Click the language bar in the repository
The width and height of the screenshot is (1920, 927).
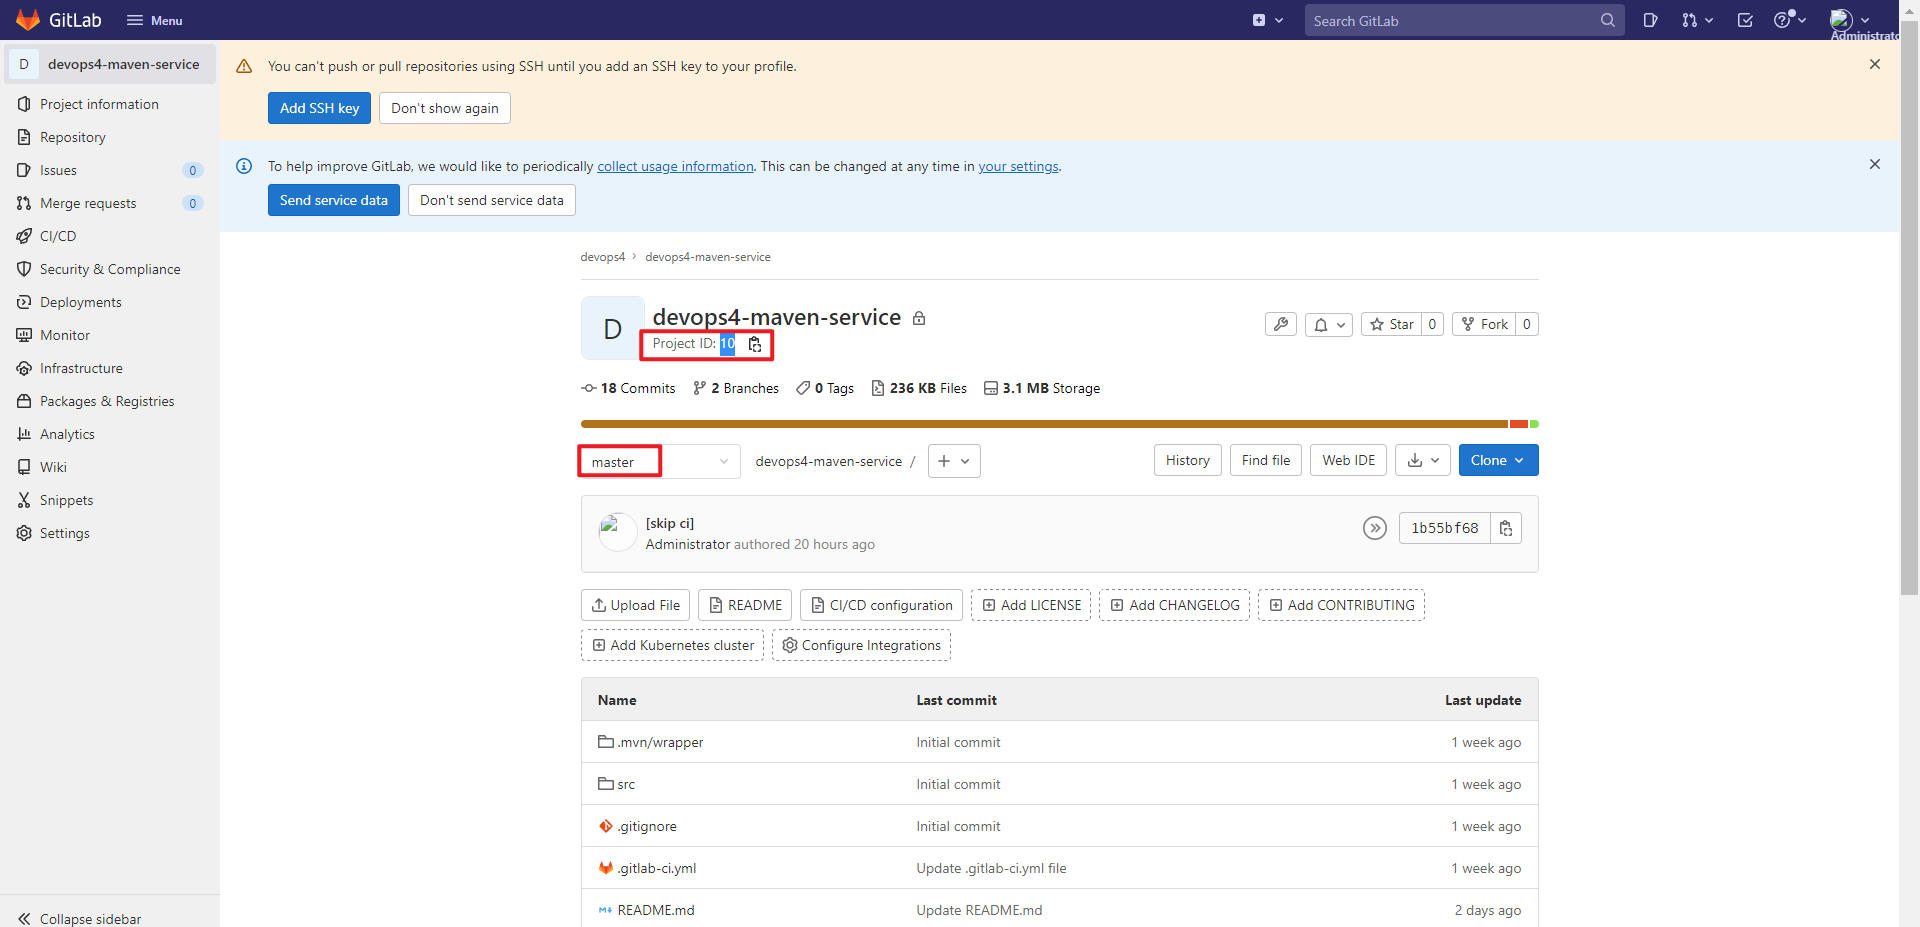pos(1059,424)
